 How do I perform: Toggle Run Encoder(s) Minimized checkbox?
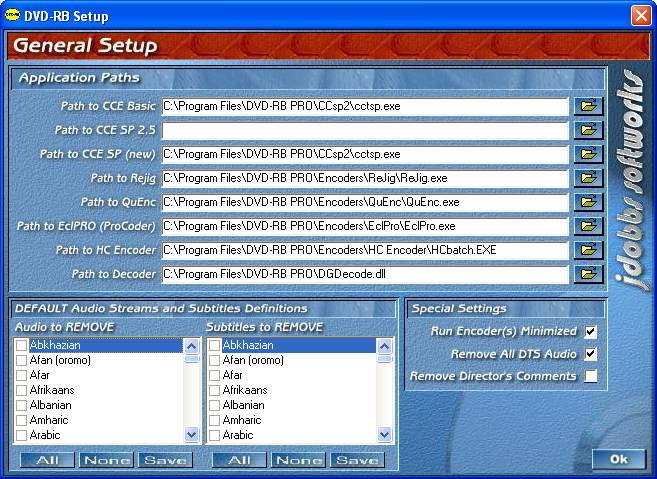point(591,331)
